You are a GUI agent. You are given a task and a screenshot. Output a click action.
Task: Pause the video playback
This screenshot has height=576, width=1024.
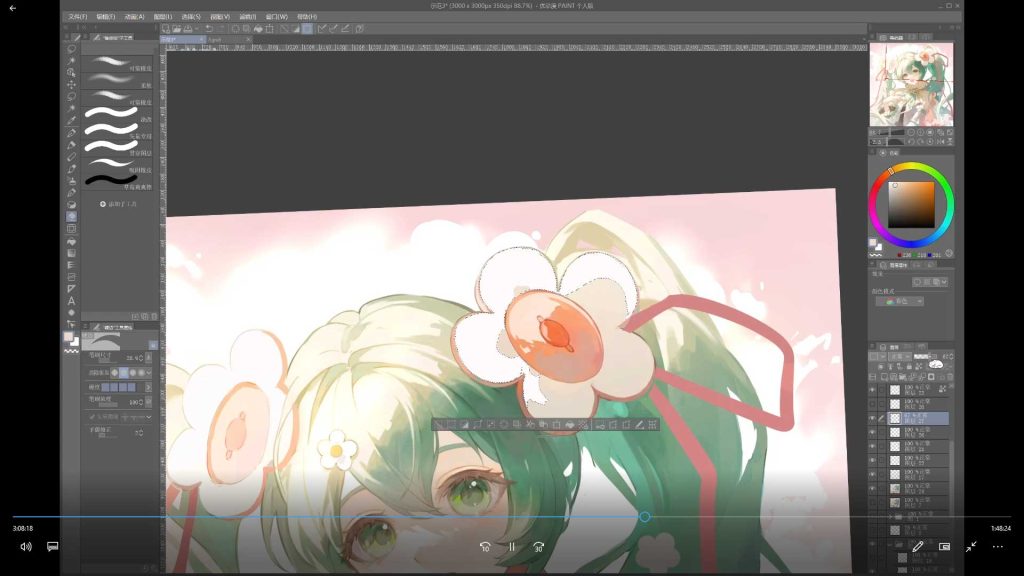coord(512,547)
